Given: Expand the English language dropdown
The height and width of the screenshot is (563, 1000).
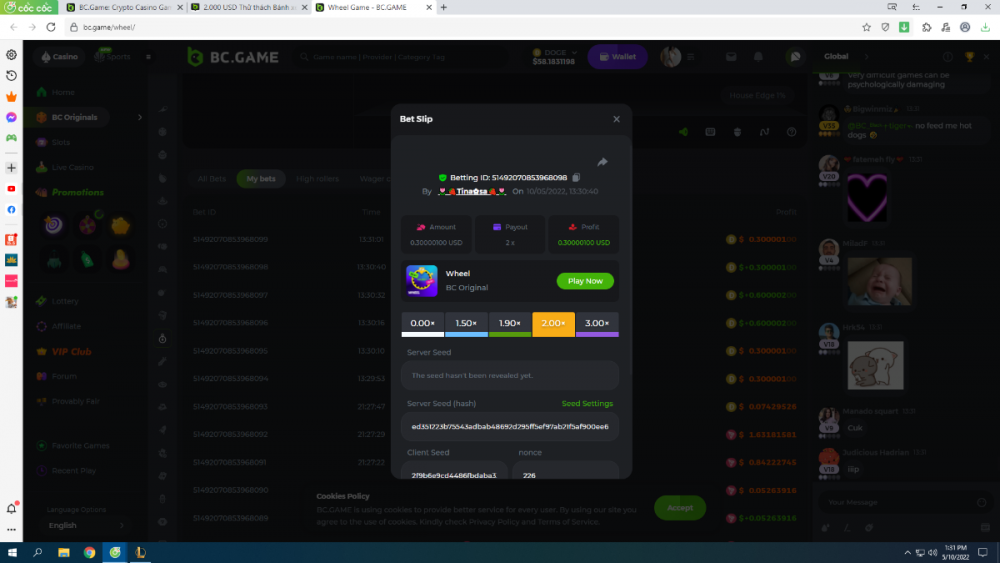Looking at the screenshot, I should 85,525.
